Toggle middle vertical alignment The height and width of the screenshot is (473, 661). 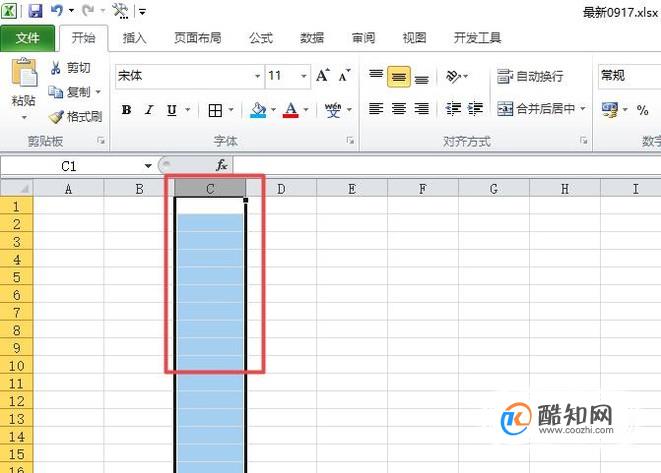(x=399, y=77)
